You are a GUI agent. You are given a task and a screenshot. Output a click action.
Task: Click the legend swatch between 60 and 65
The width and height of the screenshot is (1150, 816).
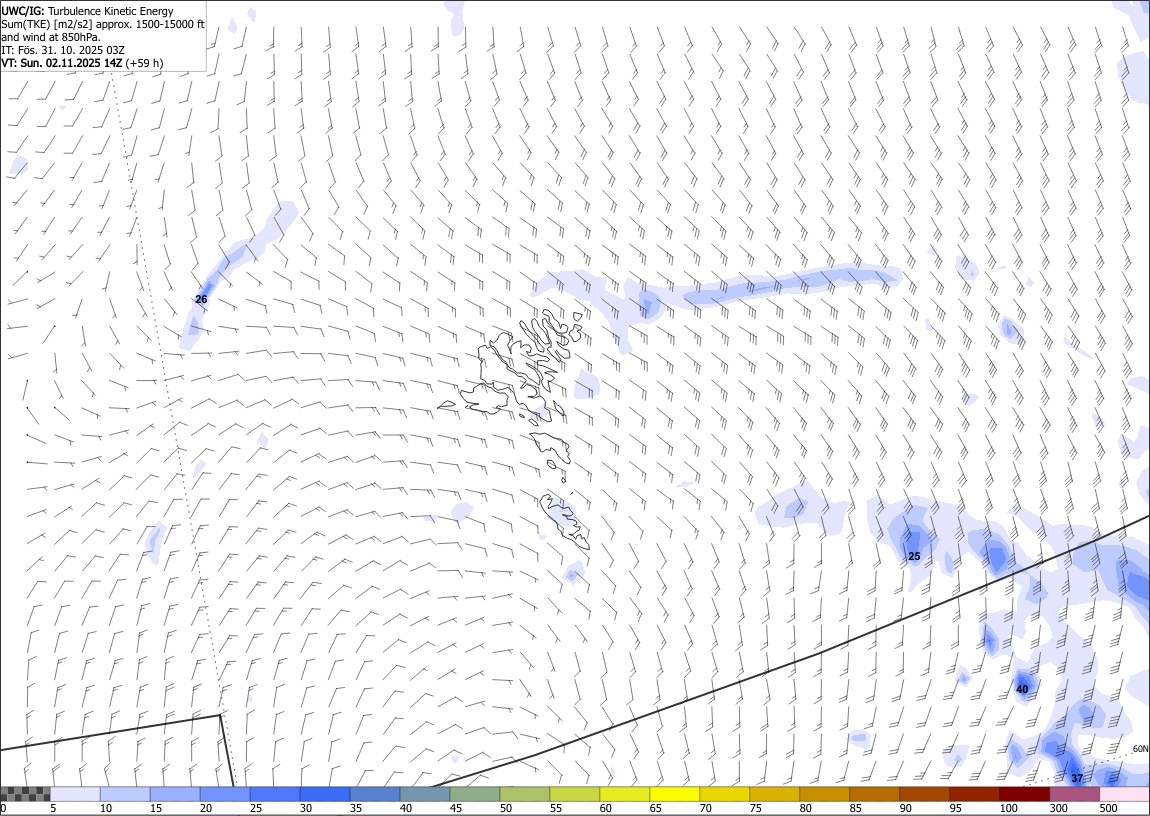[625, 794]
